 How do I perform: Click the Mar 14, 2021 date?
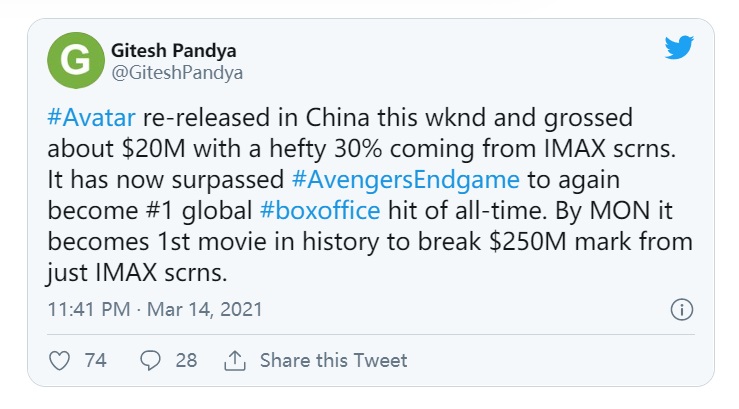(203, 309)
